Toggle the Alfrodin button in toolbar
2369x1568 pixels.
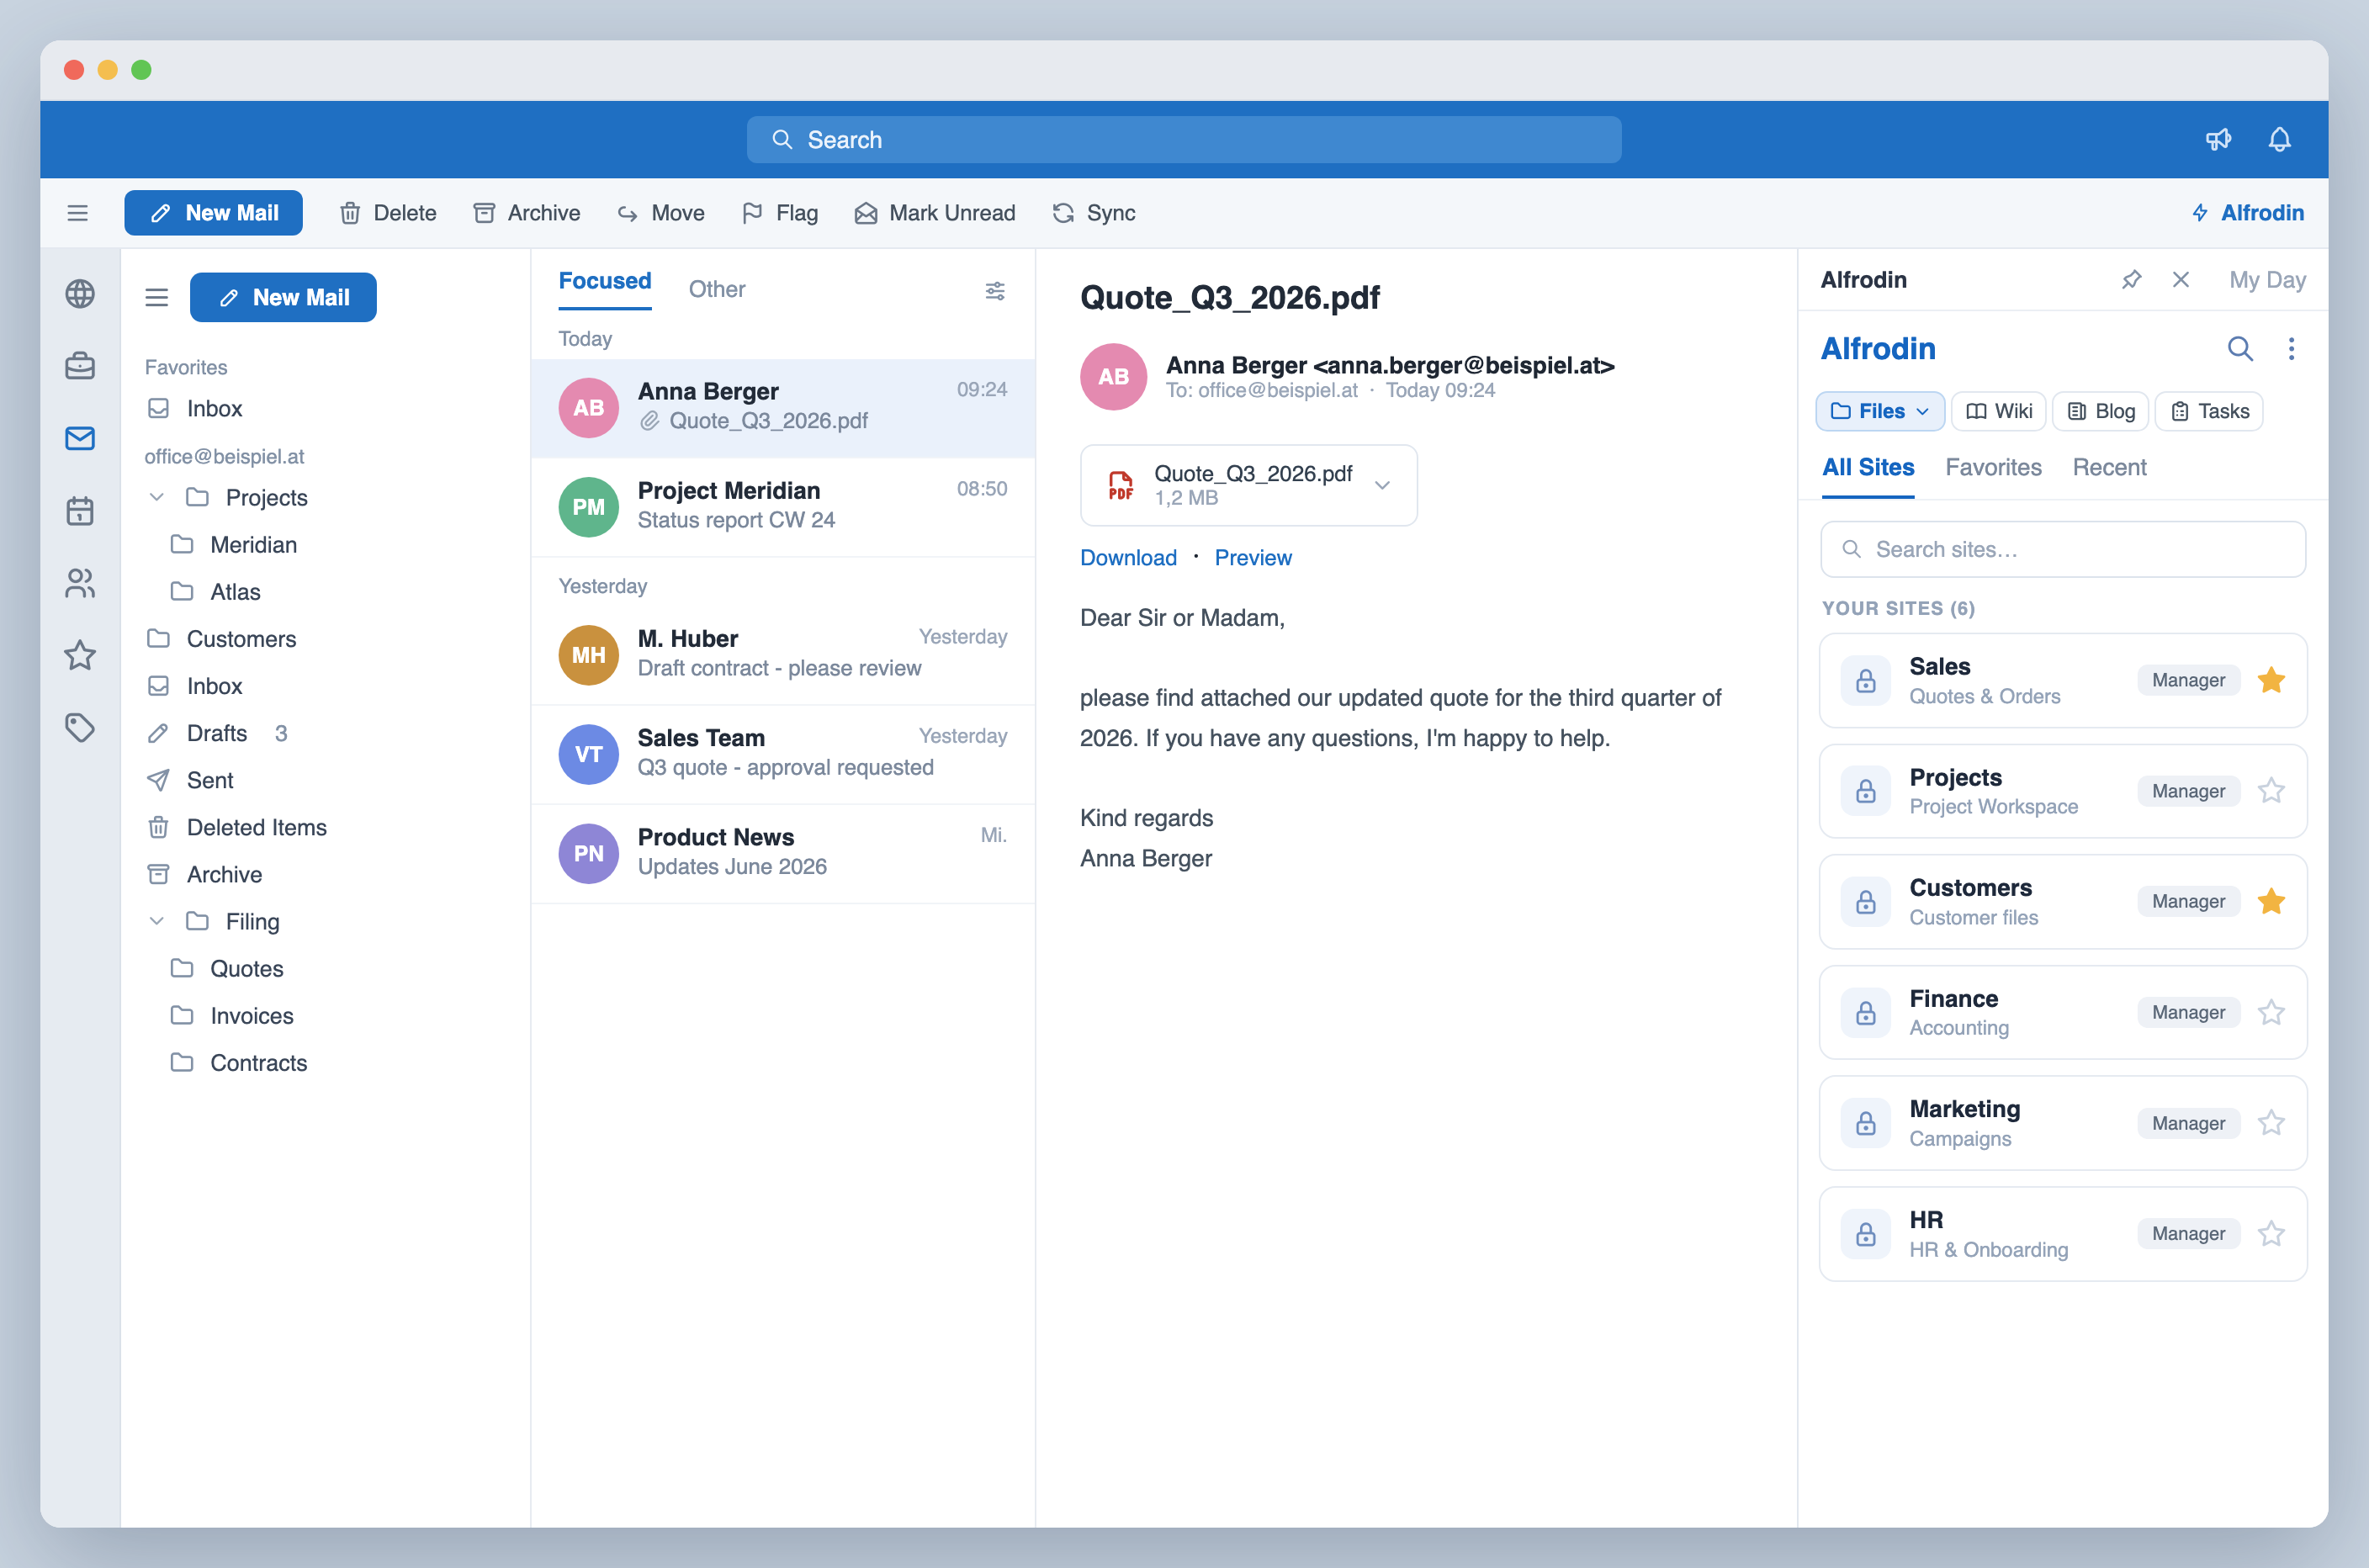click(x=2247, y=213)
